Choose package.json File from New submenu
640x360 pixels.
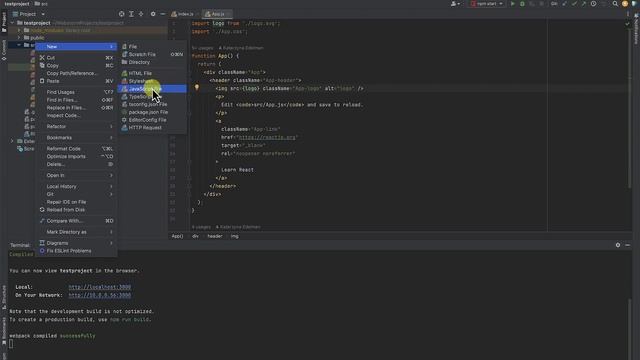coord(152,112)
